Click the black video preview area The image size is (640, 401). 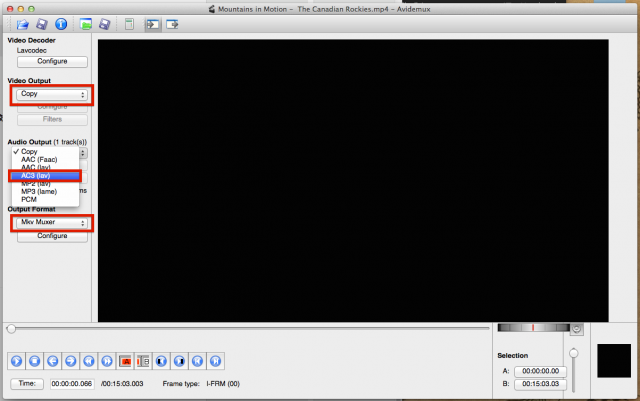[353, 180]
